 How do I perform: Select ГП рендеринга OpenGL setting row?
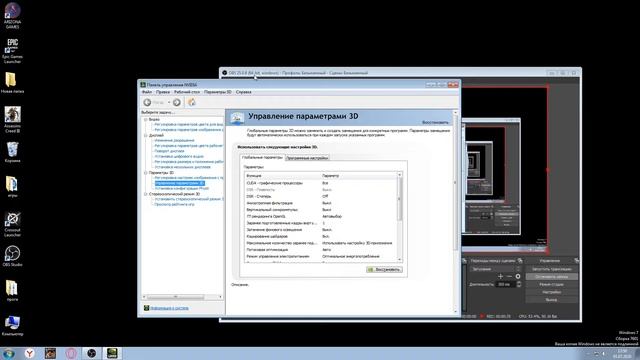(320, 216)
